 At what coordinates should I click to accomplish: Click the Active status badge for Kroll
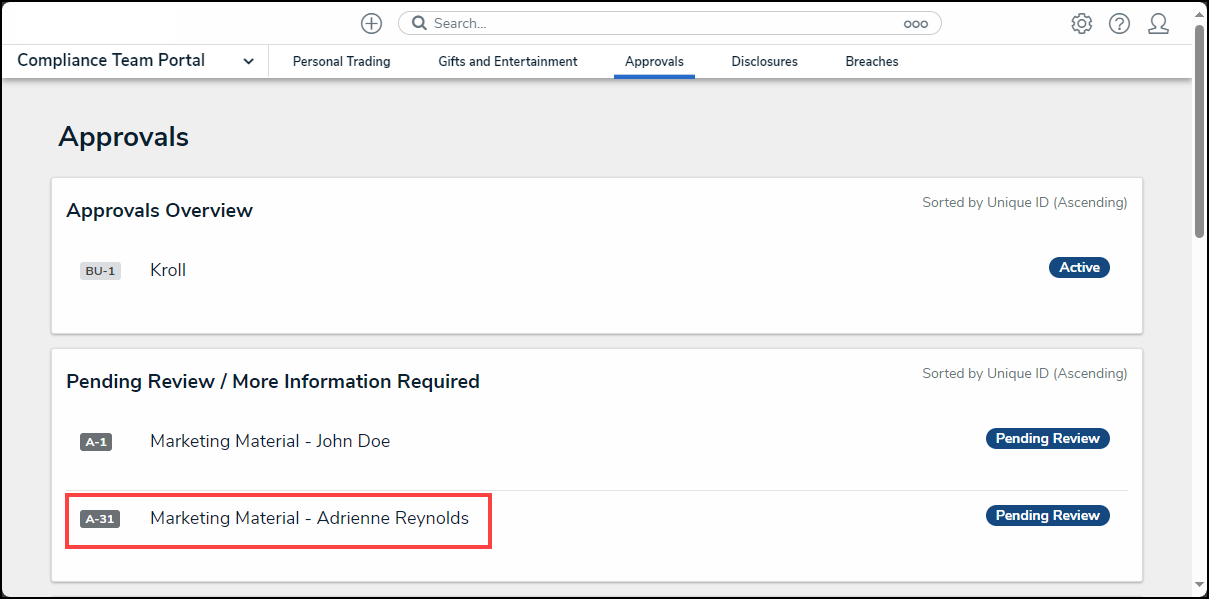[x=1079, y=268]
